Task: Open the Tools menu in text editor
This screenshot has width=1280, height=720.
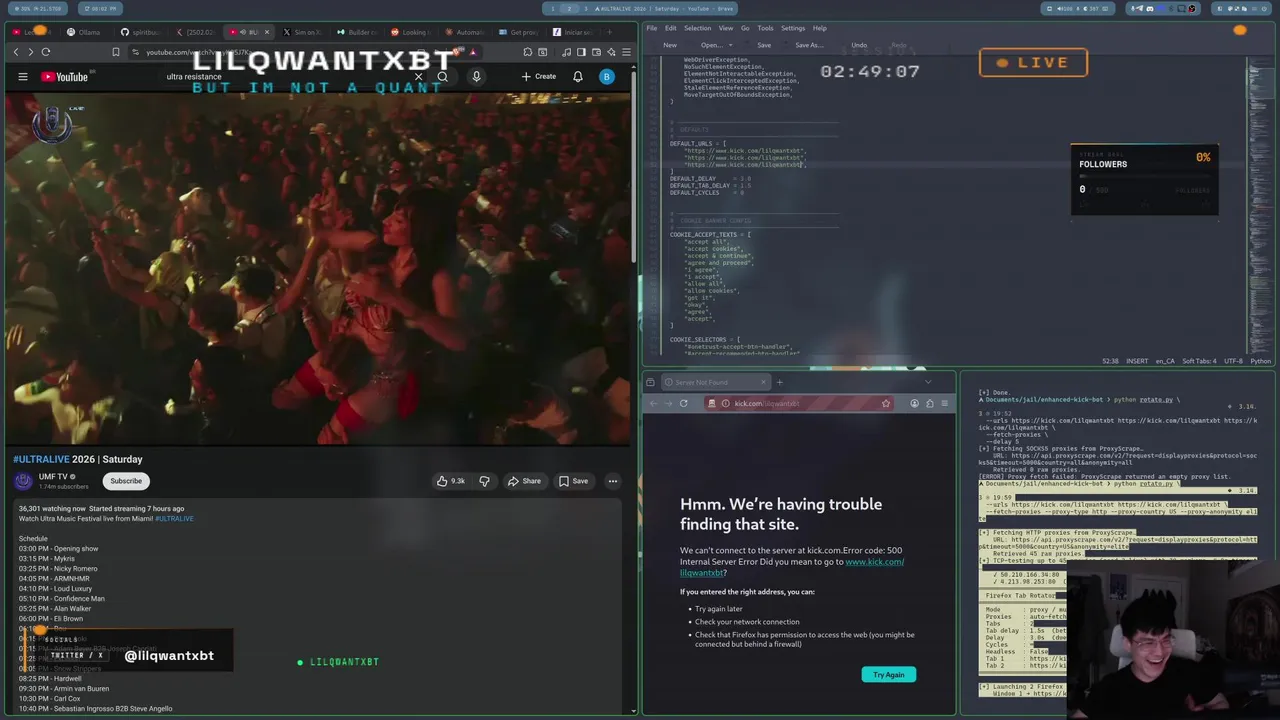Action: pos(765,28)
